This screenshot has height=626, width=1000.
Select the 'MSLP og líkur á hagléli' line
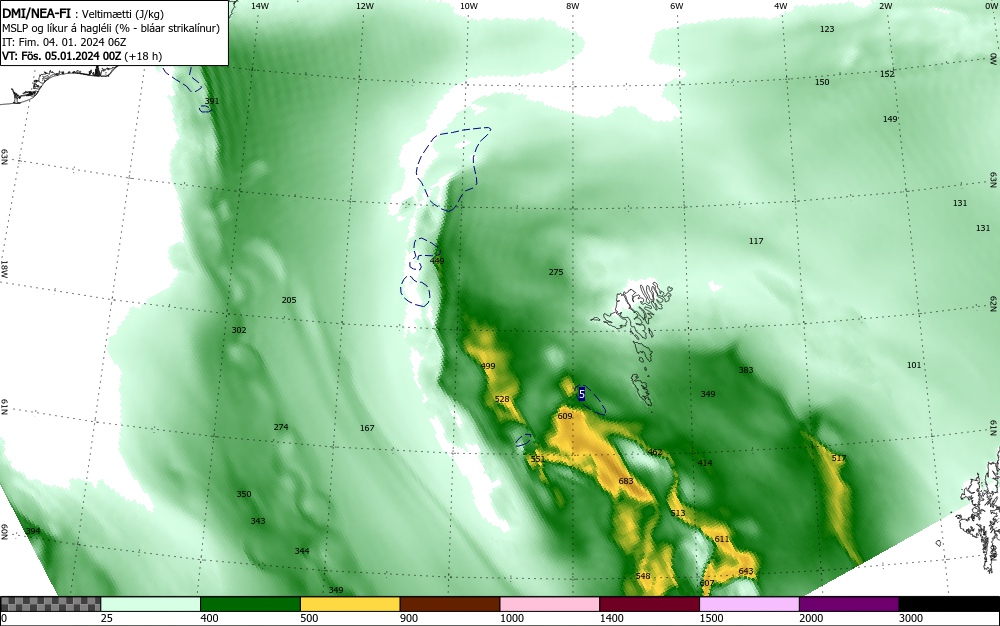pos(111,28)
